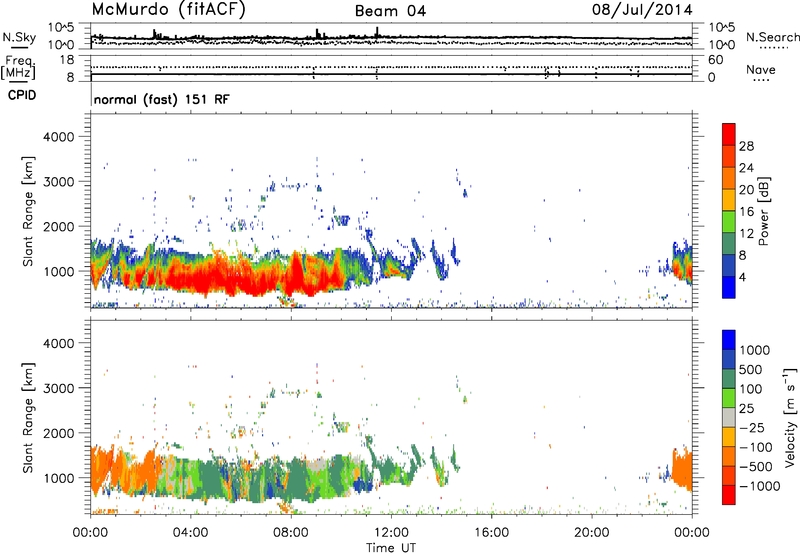Click the 16 value on Power colorbar
This screenshot has width=800, height=554.
coord(746,212)
